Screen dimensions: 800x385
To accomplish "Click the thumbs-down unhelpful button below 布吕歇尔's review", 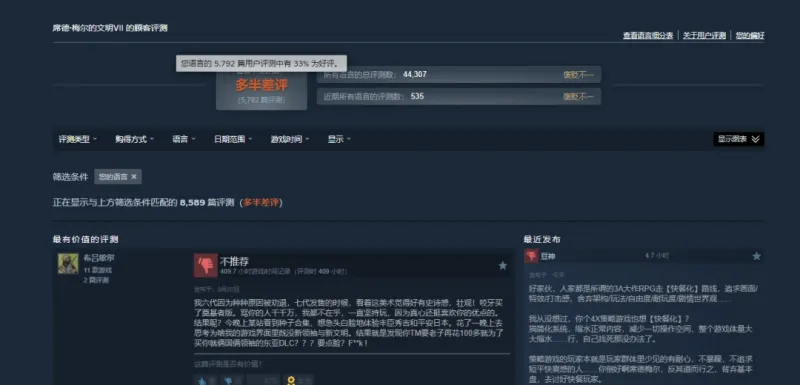I will [232, 380].
